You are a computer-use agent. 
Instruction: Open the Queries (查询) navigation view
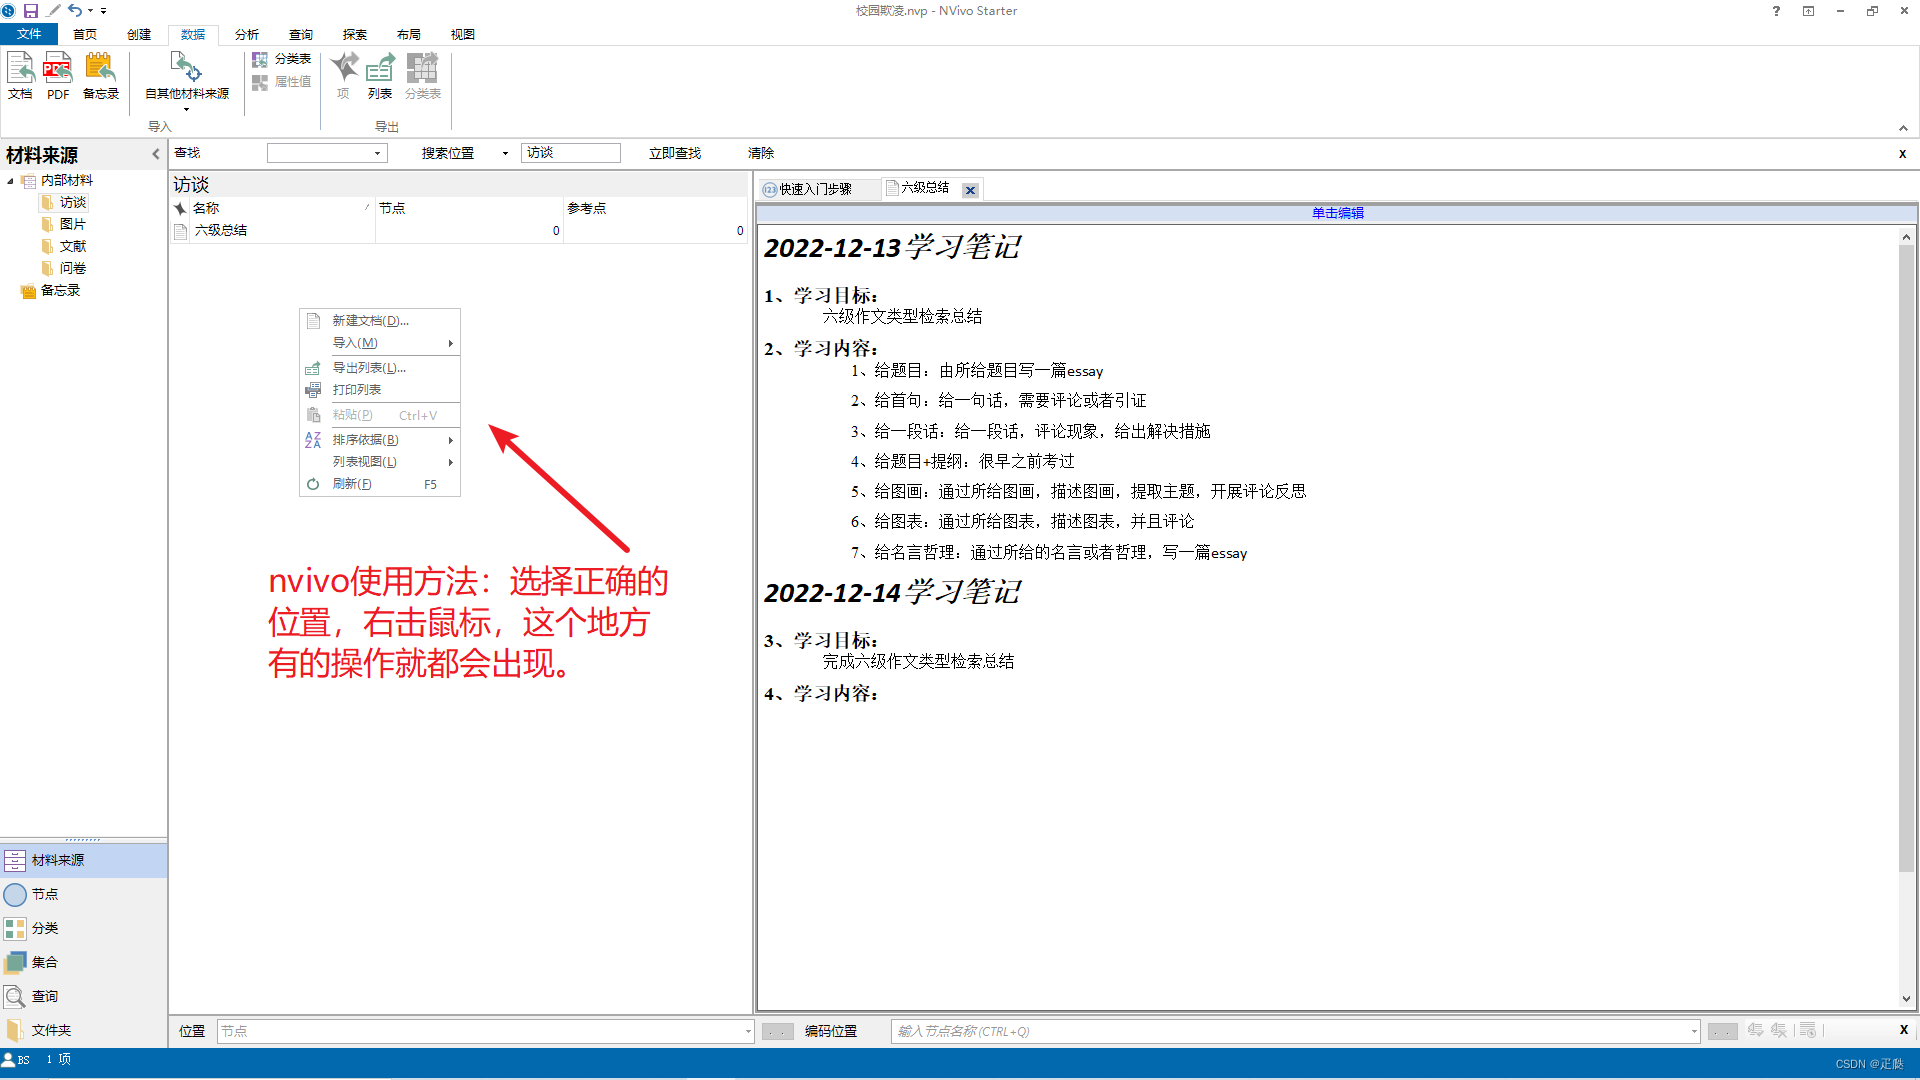pos(45,996)
